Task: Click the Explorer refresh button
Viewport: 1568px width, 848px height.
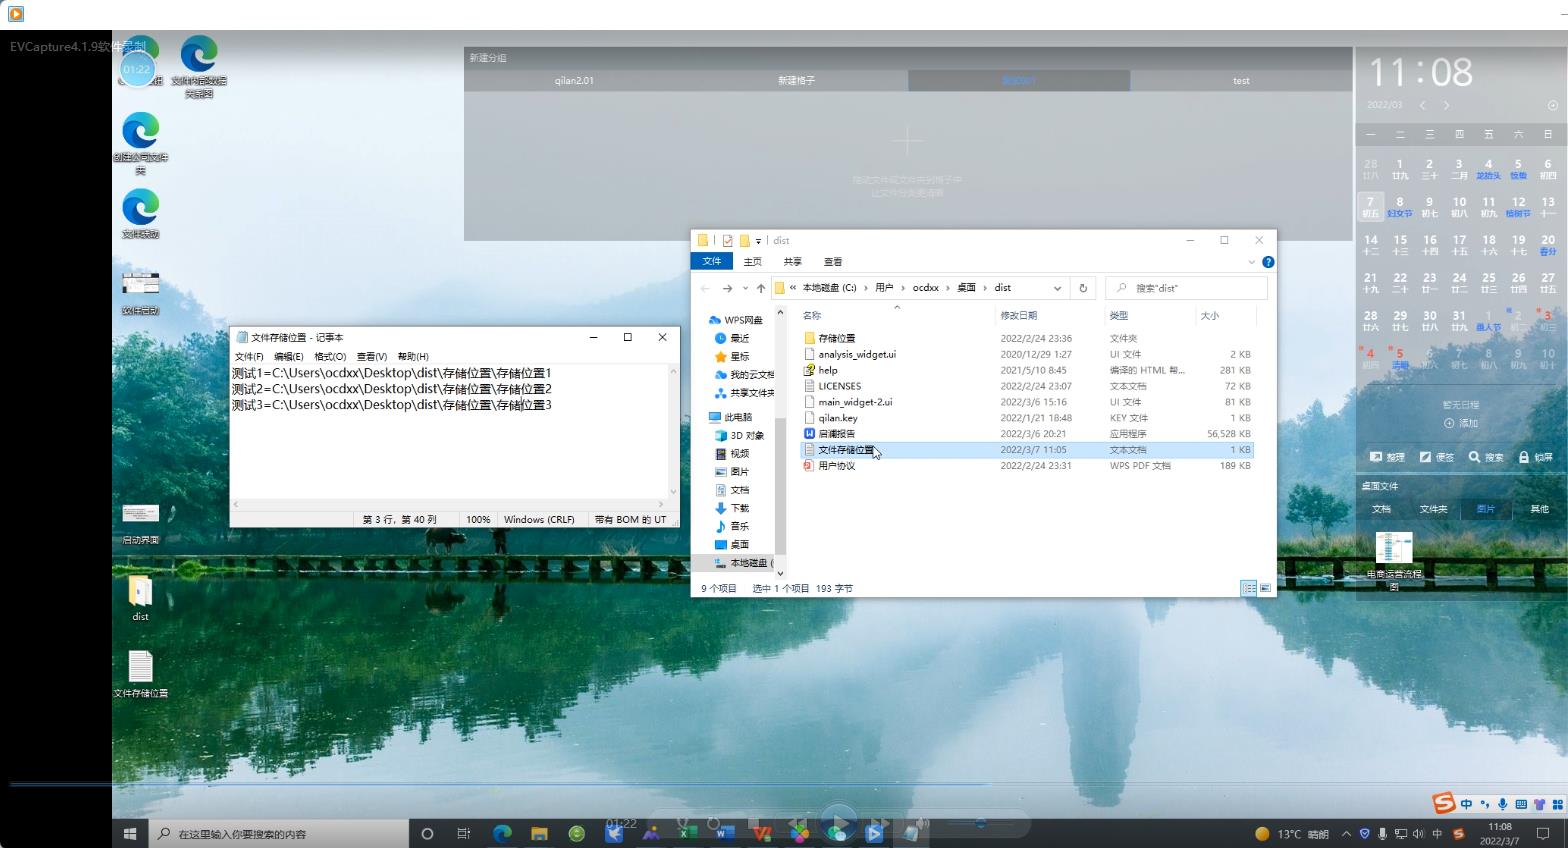Action: [x=1082, y=288]
